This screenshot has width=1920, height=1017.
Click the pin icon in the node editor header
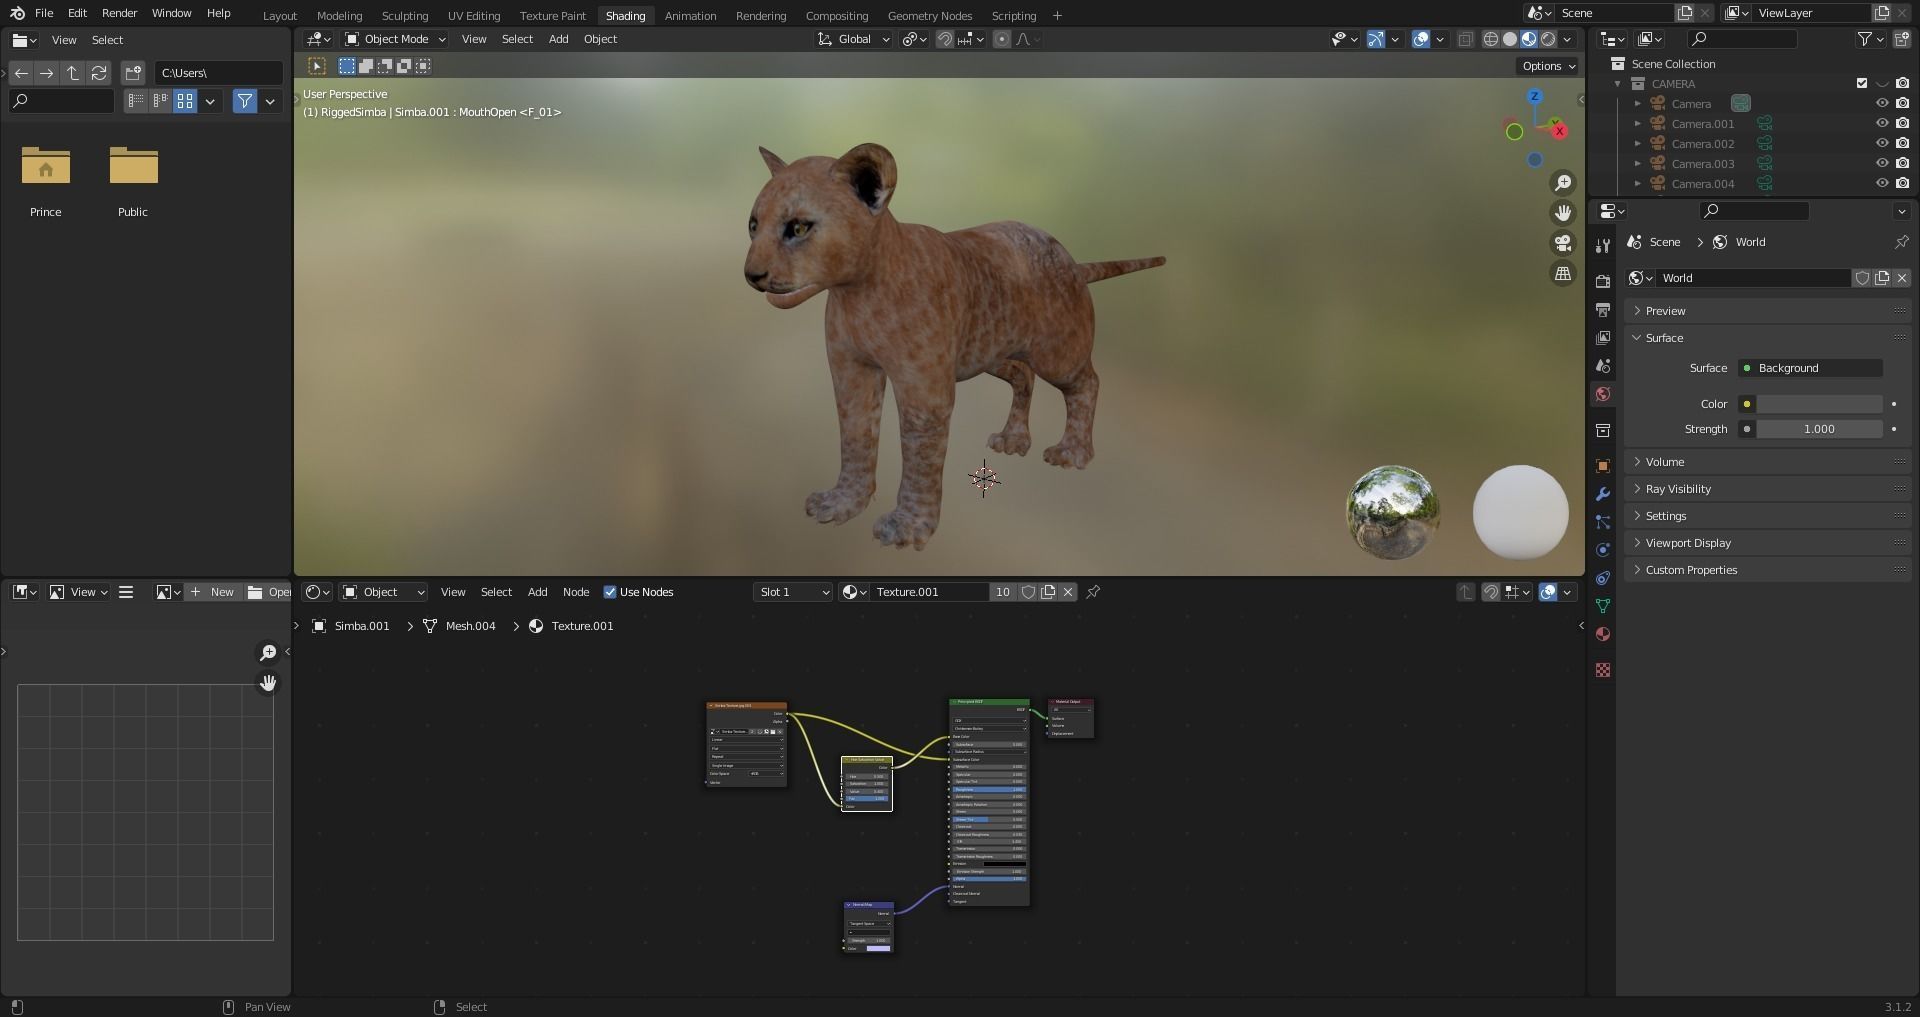[x=1093, y=592]
